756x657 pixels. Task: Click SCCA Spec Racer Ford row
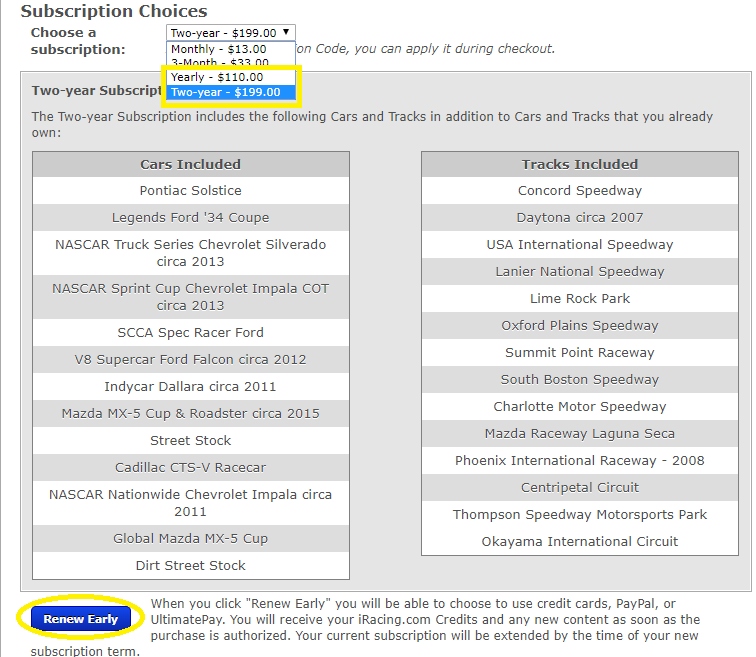tap(190, 333)
